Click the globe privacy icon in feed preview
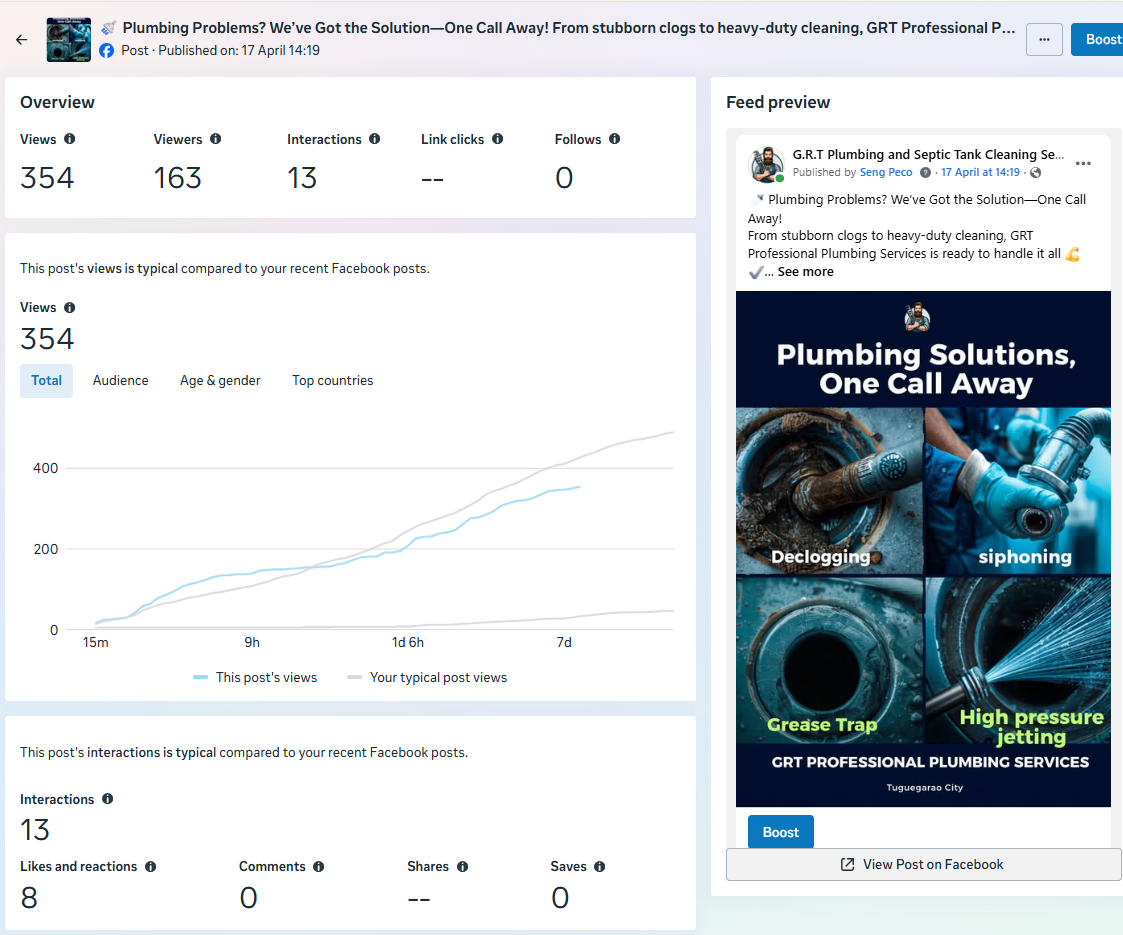Screen dimensions: 1123x935 pyautogui.click(x=1036, y=173)
